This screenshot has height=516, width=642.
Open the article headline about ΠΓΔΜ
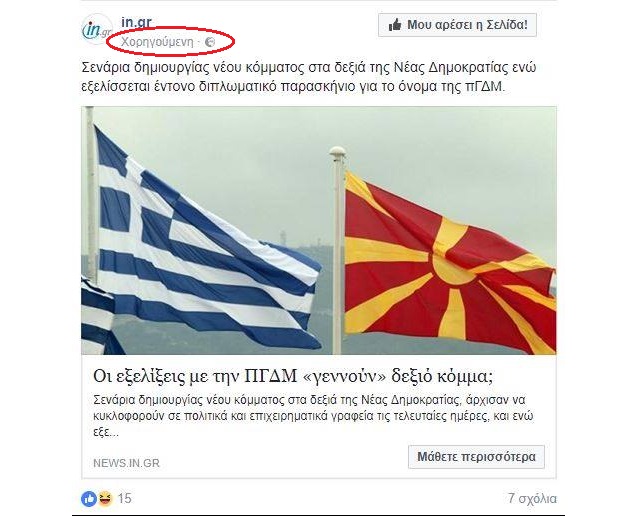click(293, 376)
